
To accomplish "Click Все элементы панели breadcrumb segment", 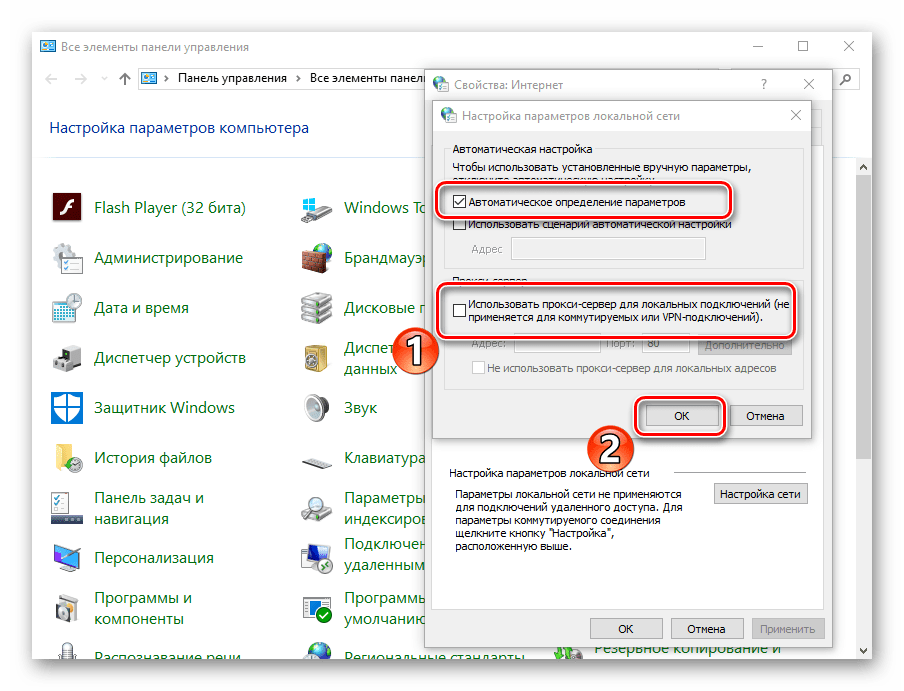I will point(367,78).
